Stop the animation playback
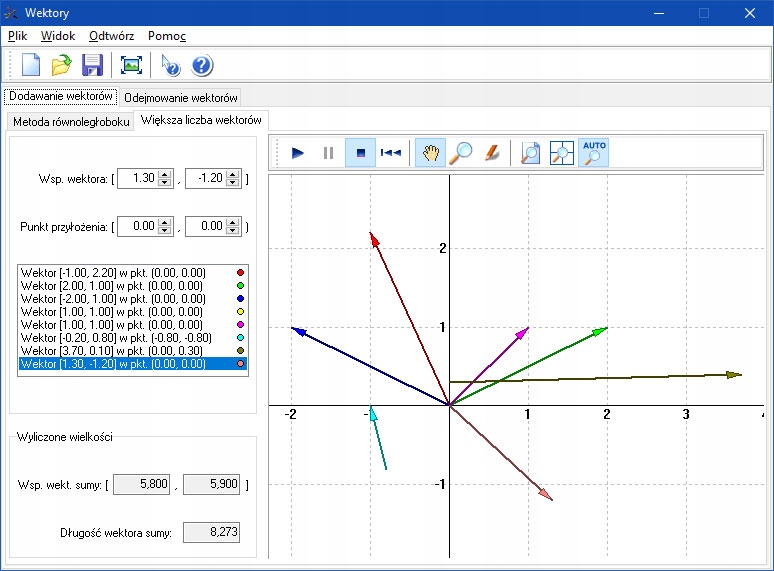Image resolution: width=774 pixels, height=571 pixels. click(x=360, y=153)
